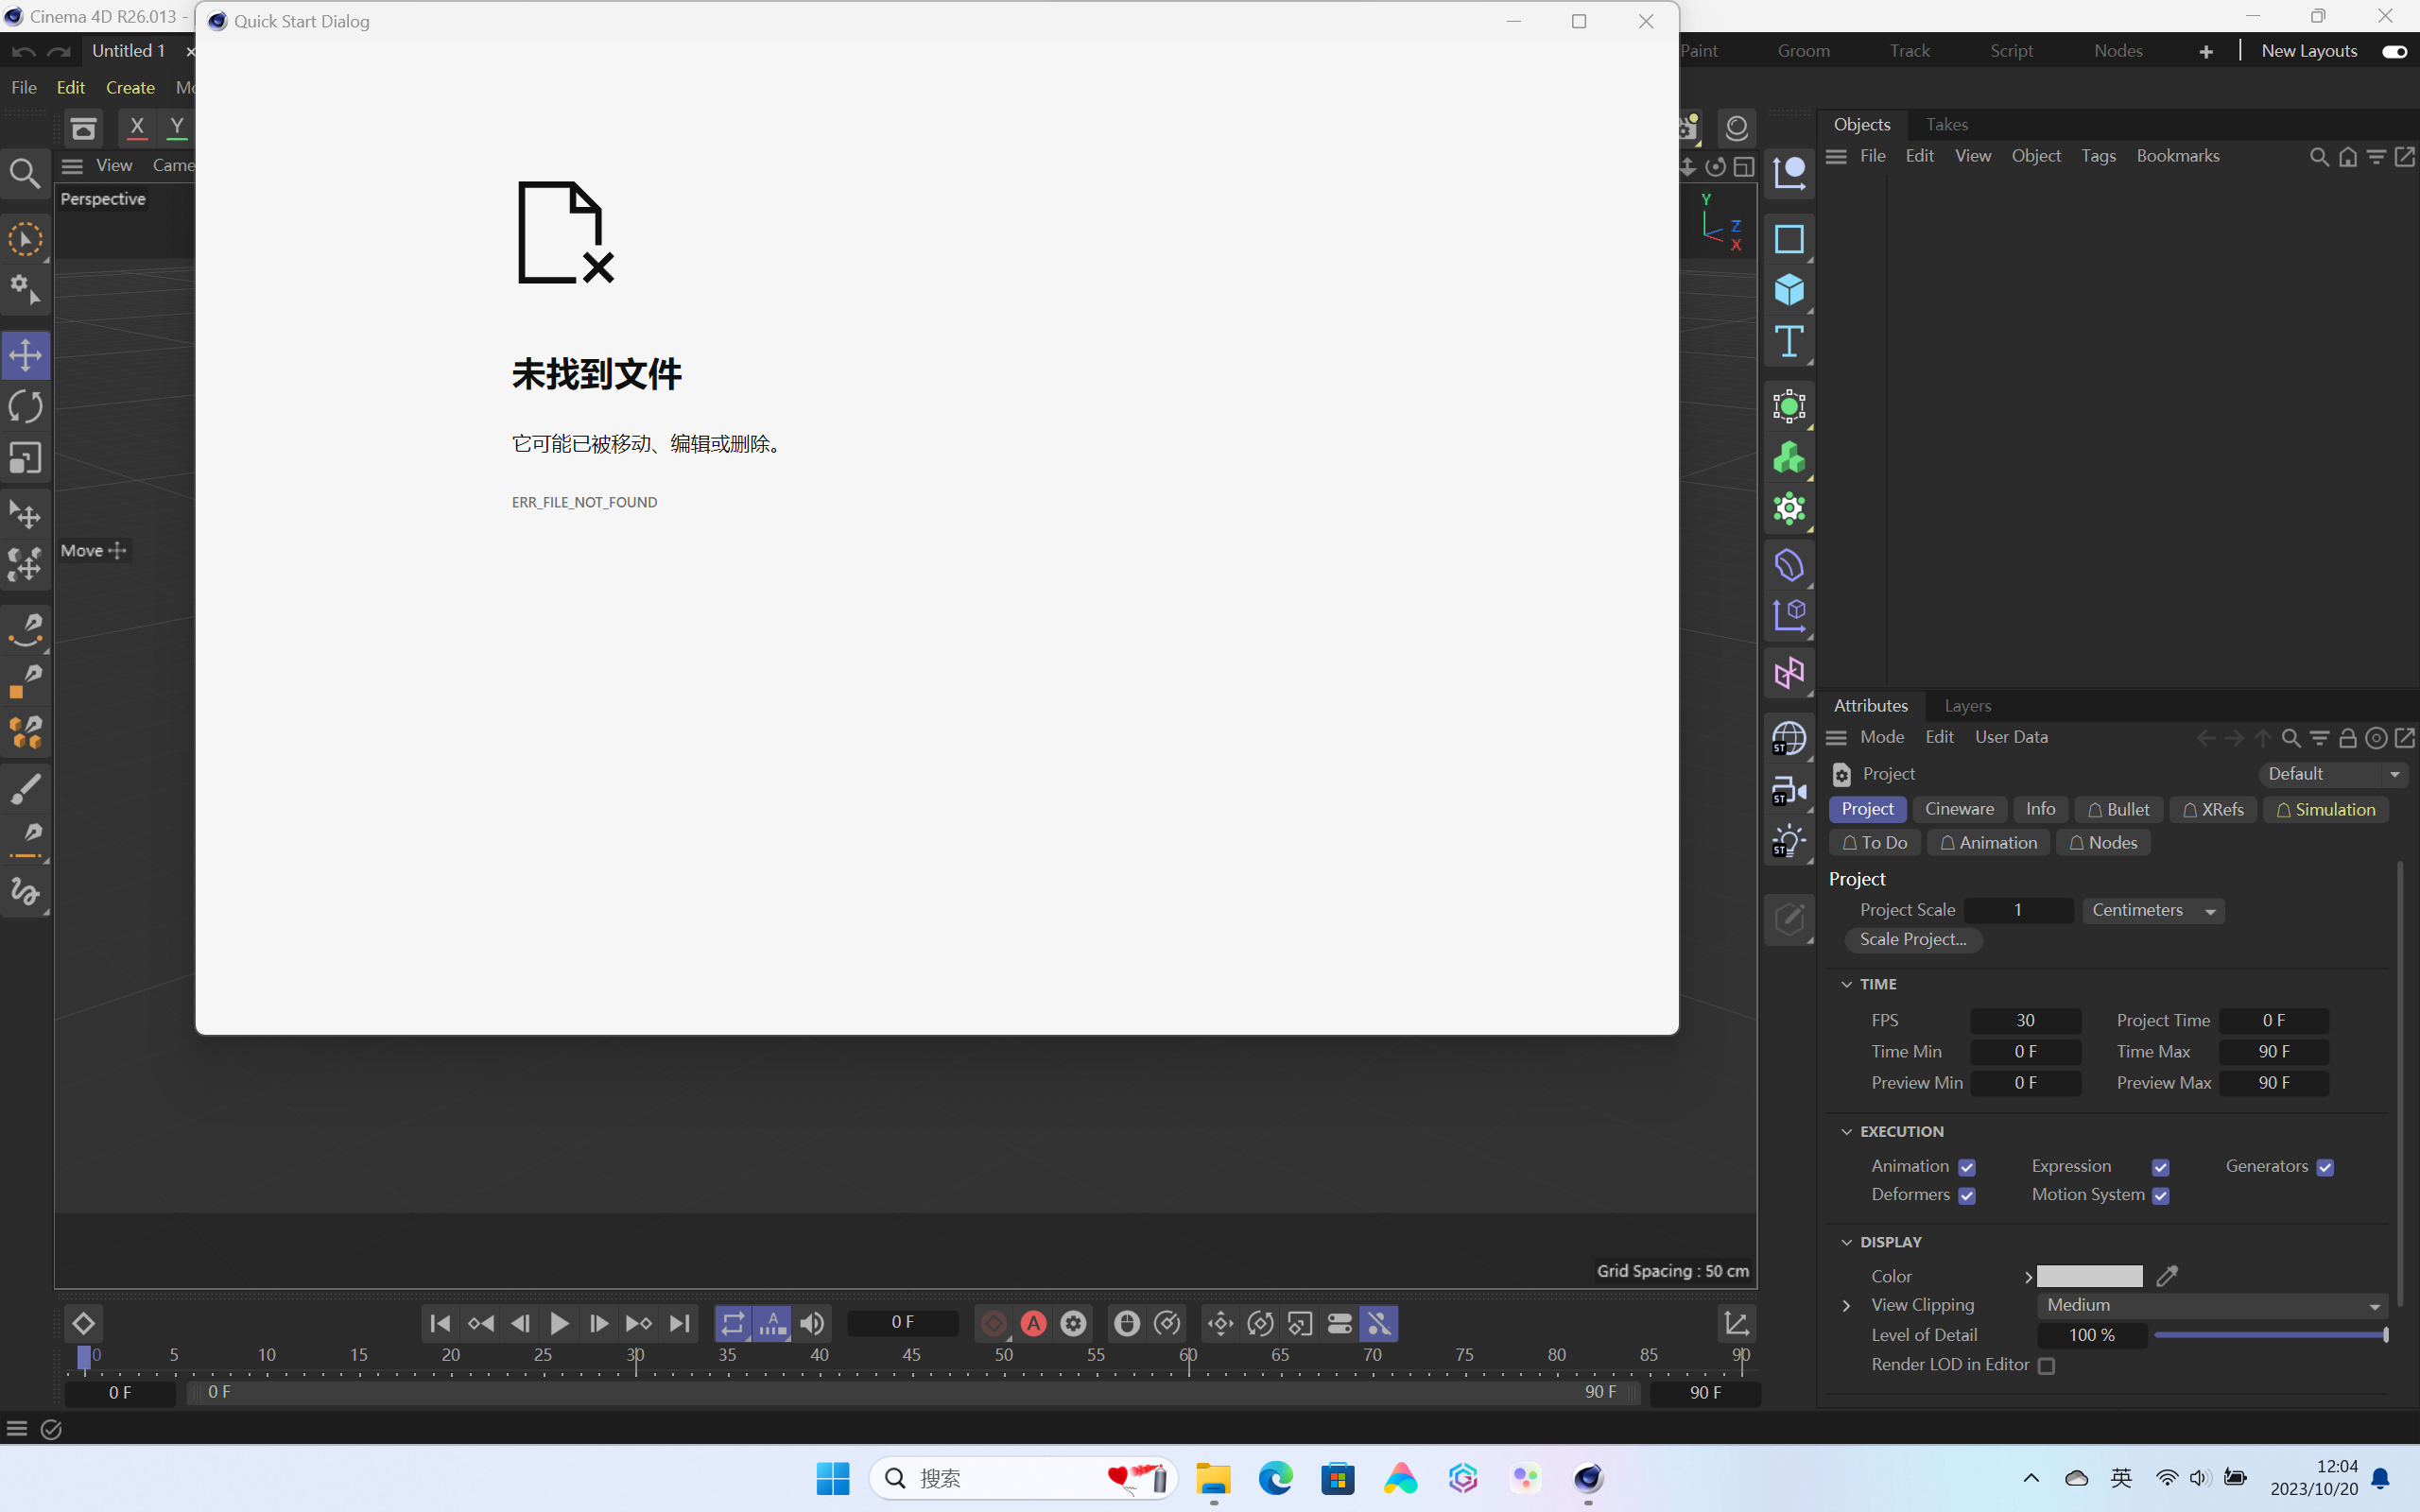
Task: Select the Brush paint tool
Action: pos(25,787)
